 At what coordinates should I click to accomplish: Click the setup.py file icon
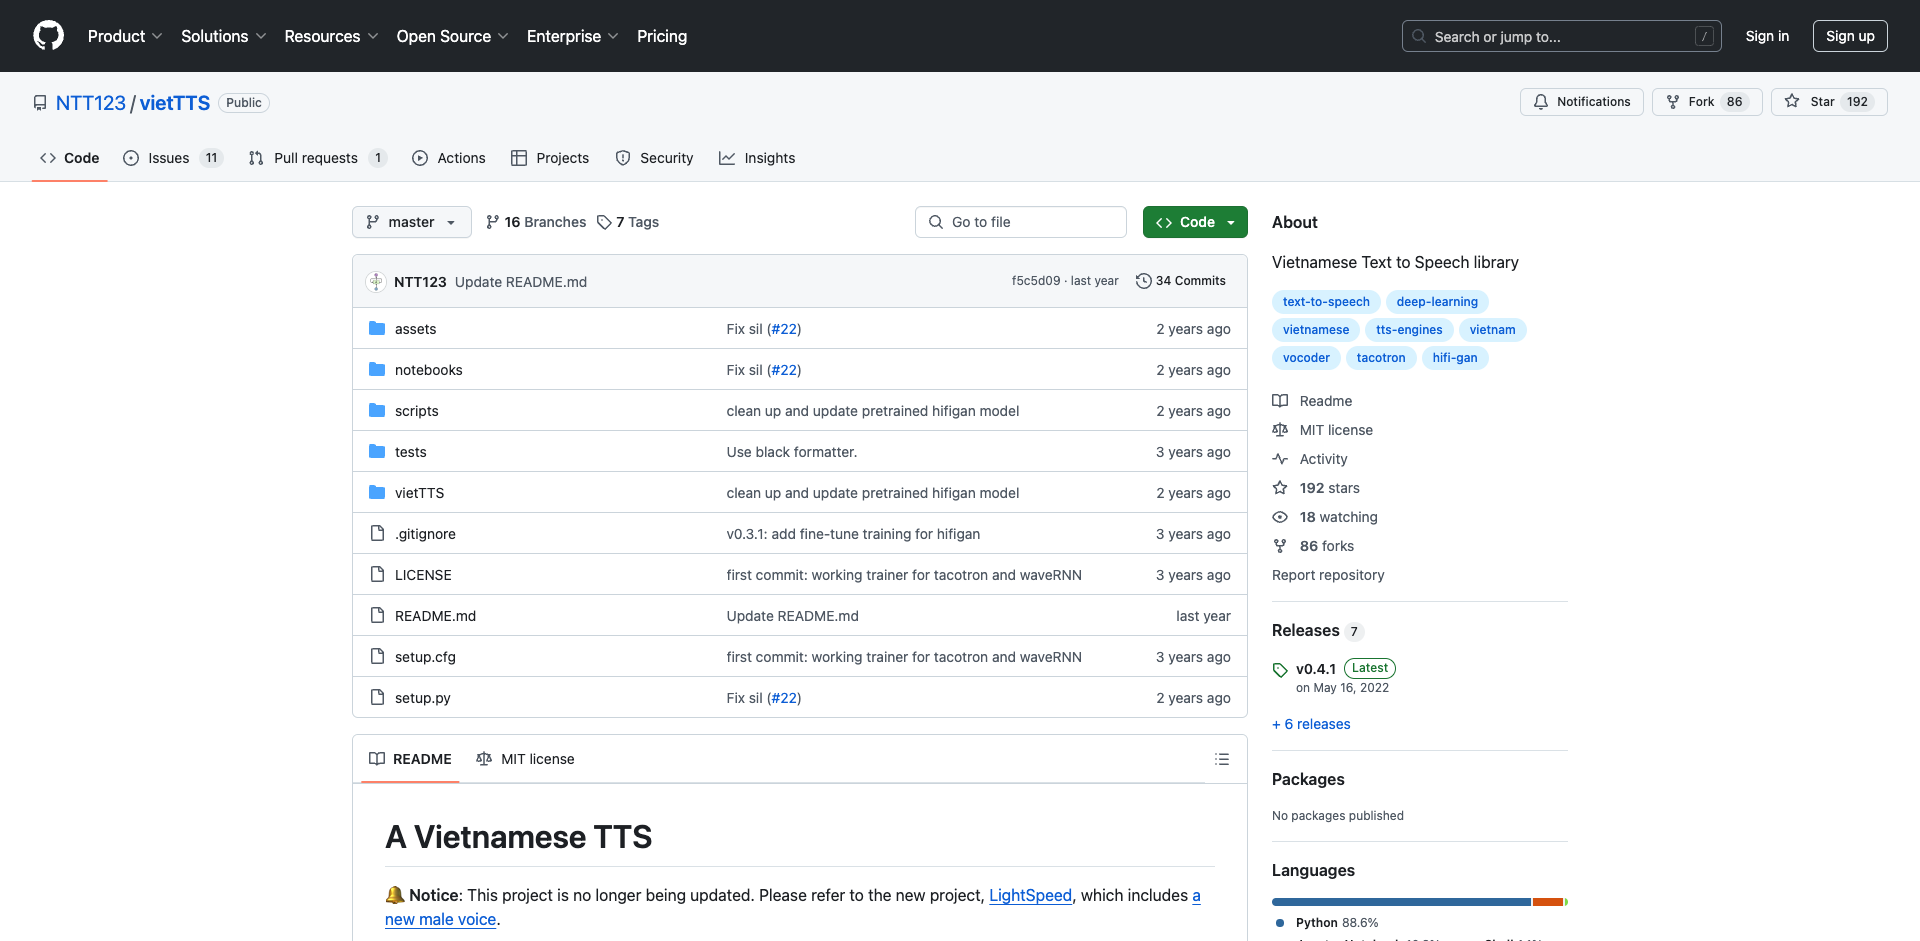click(x=377, y=698)
